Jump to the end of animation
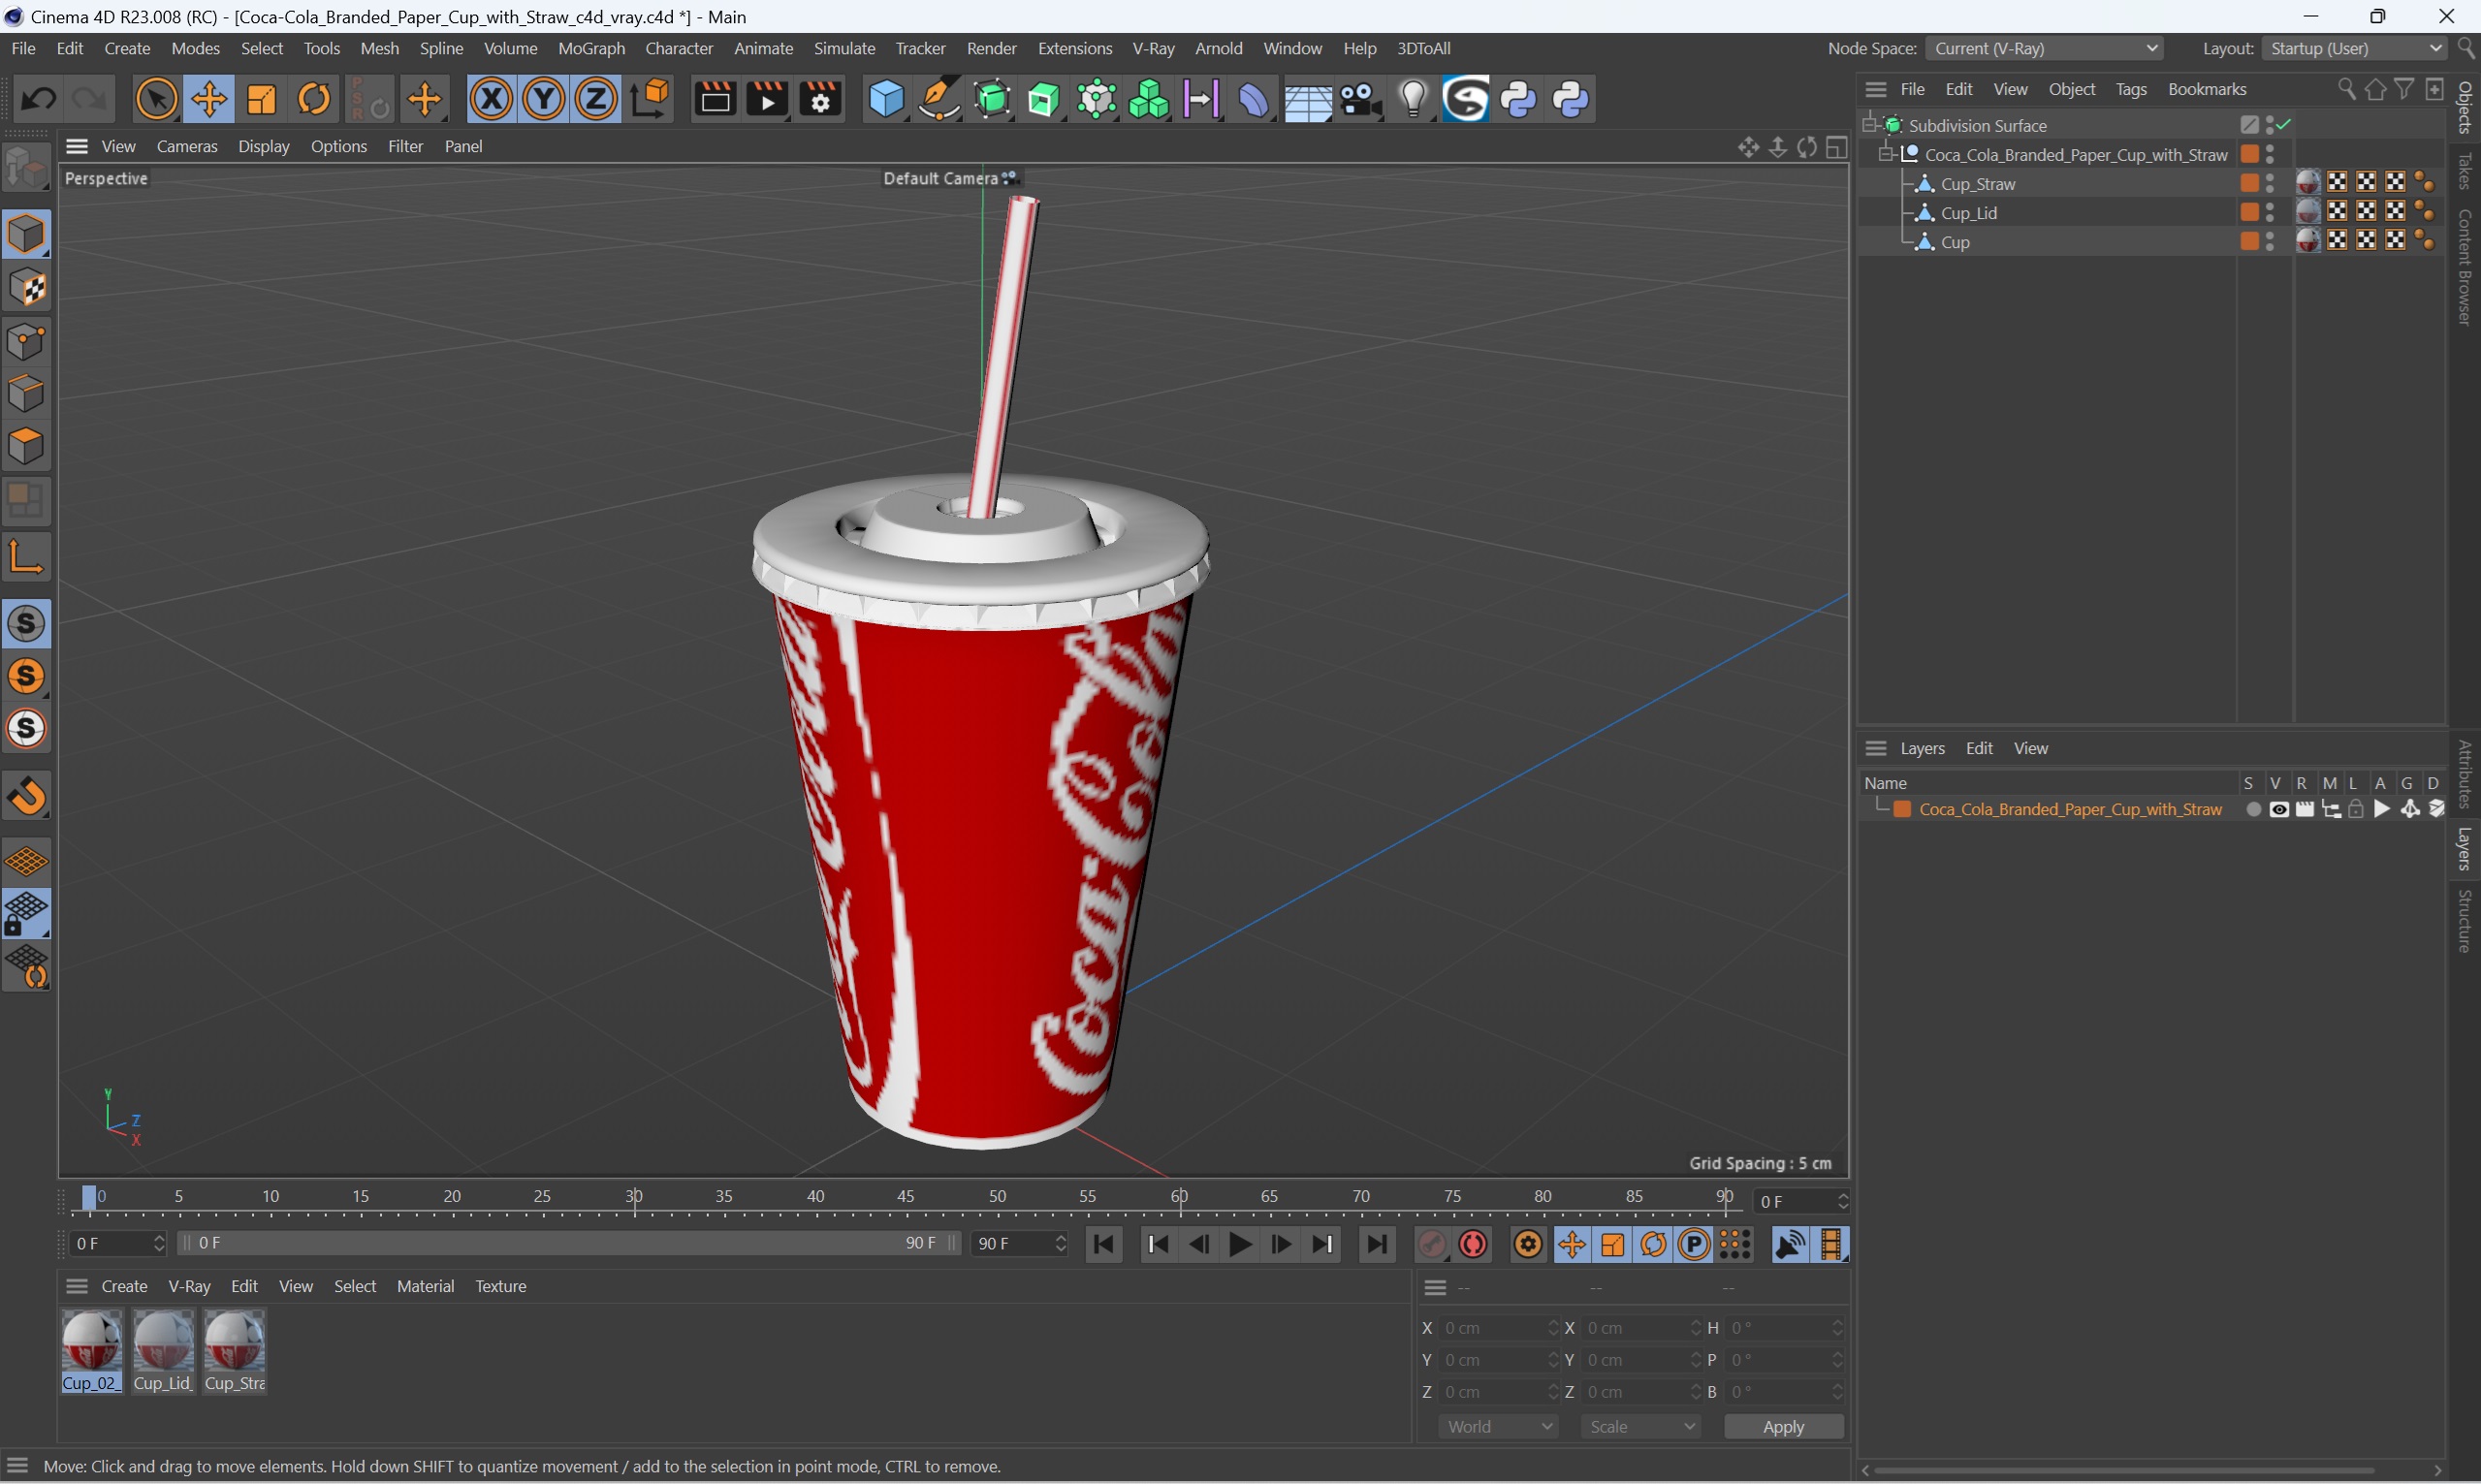 [x=1377, y=1244]
